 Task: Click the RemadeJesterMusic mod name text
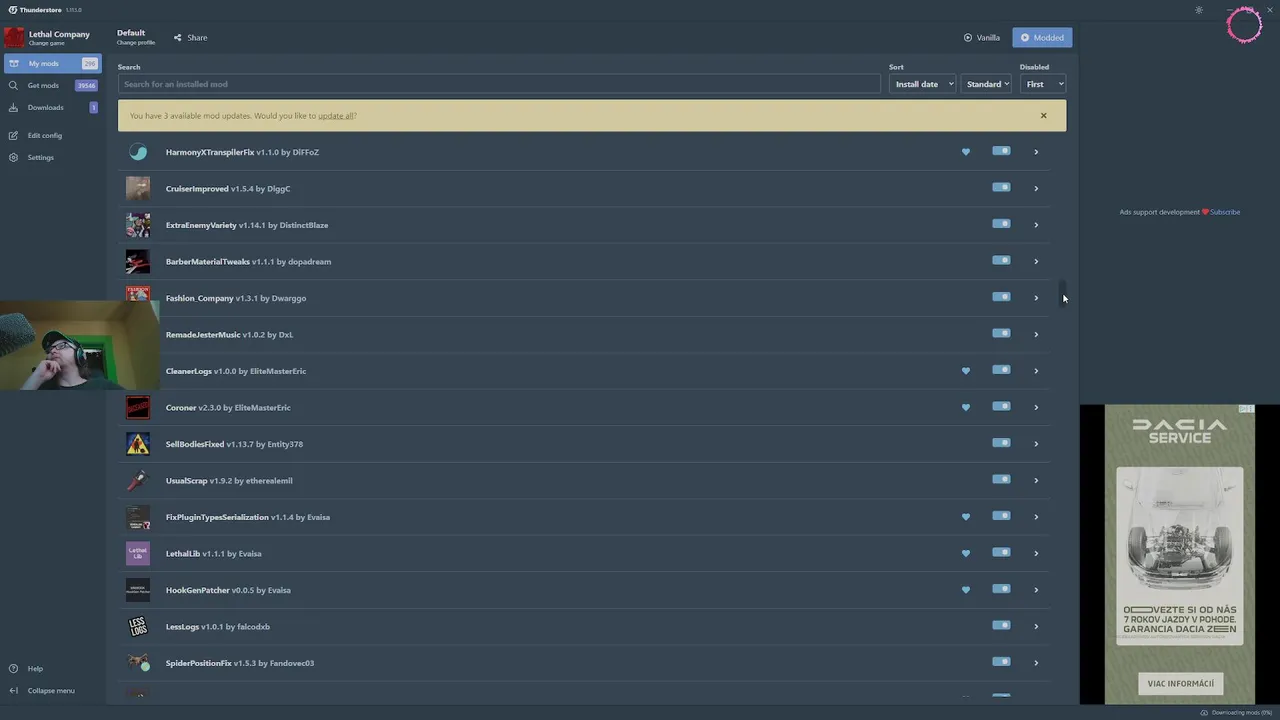click(203, 335)
